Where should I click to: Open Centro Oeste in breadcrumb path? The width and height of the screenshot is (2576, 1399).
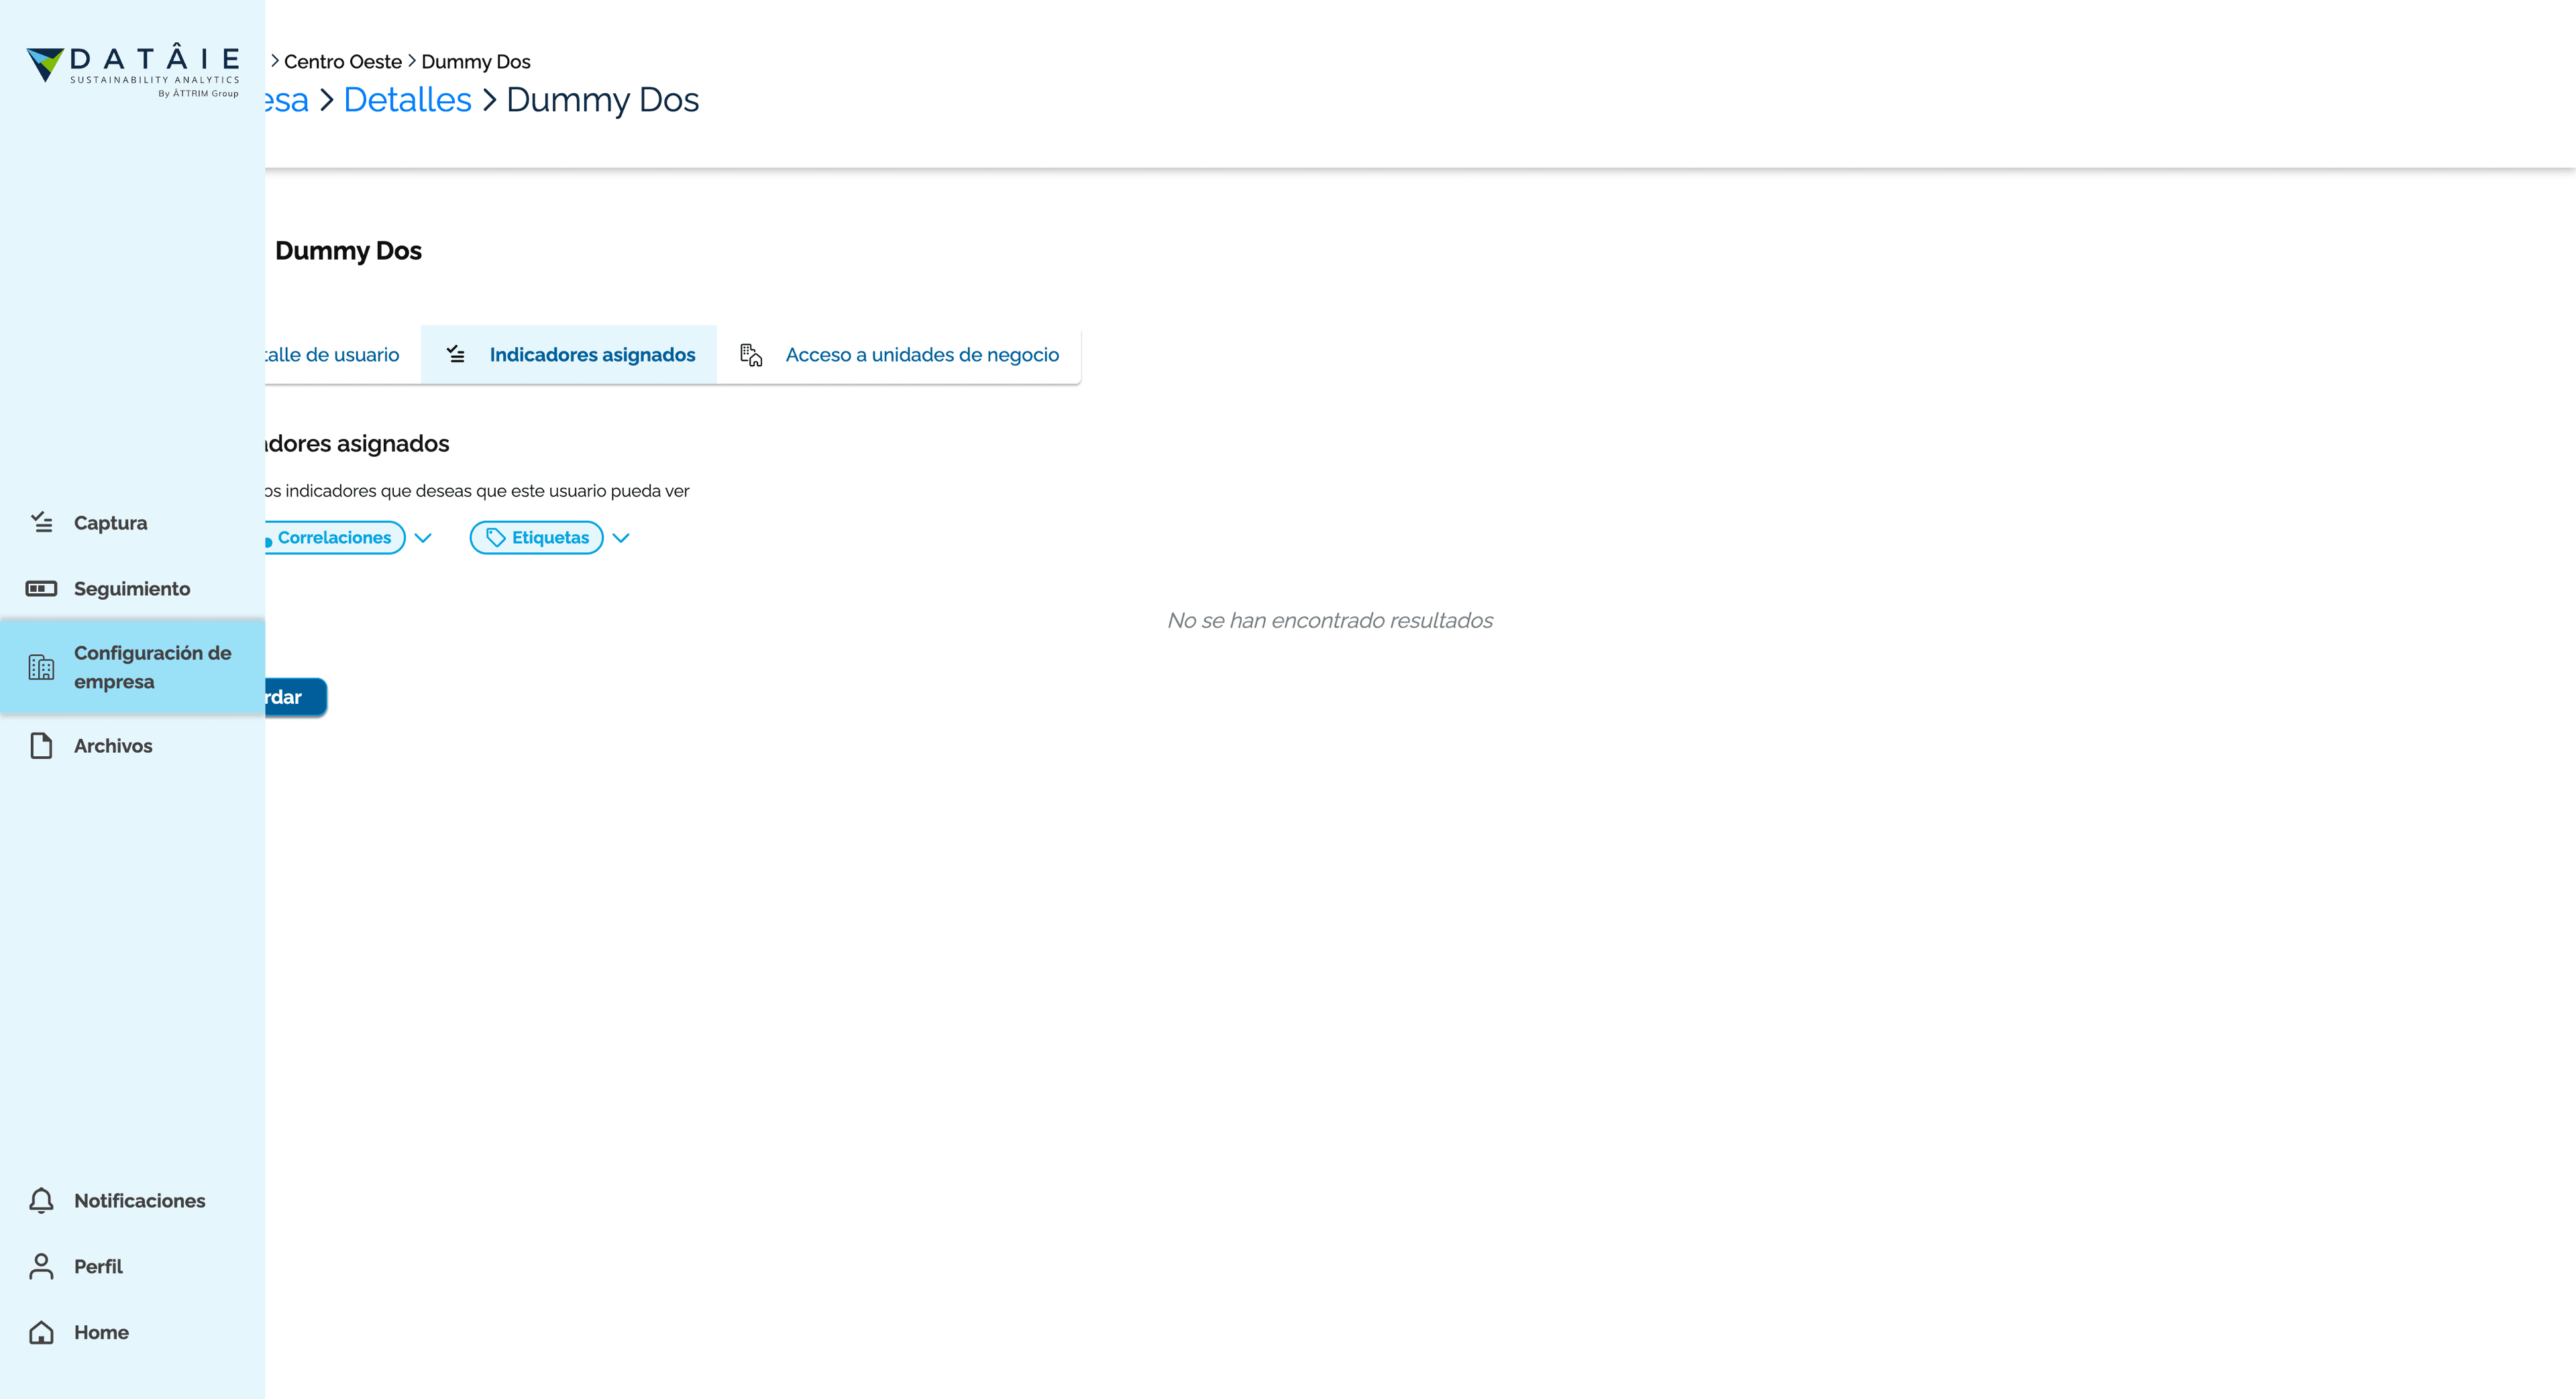[x=343, y=61]
